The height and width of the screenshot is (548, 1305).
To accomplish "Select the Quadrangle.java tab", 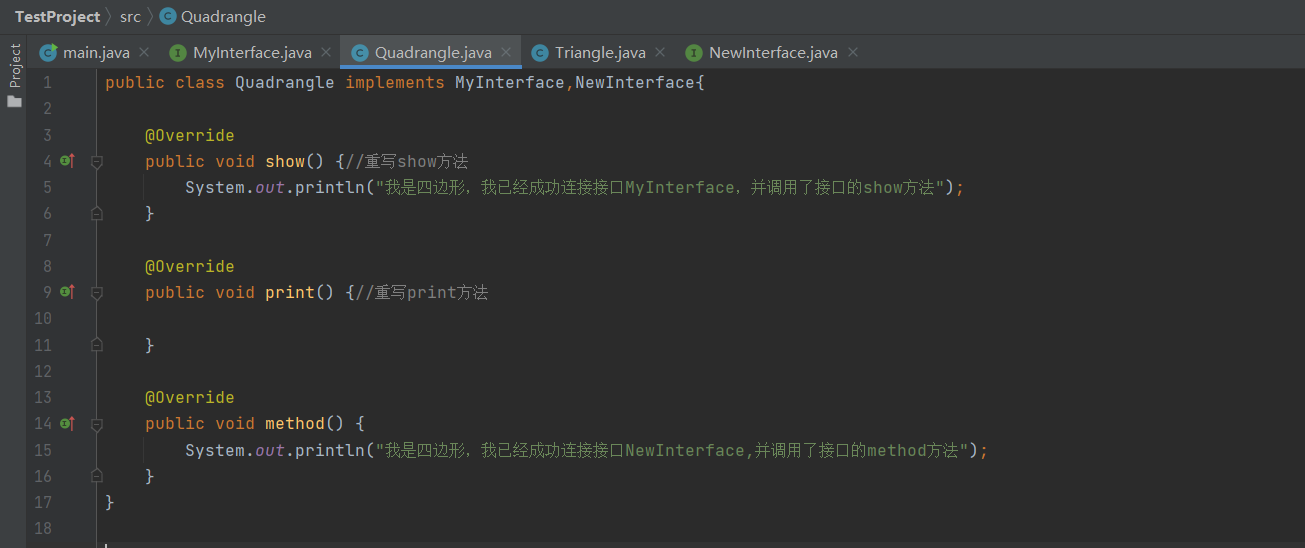I will [x=433, y=52].
